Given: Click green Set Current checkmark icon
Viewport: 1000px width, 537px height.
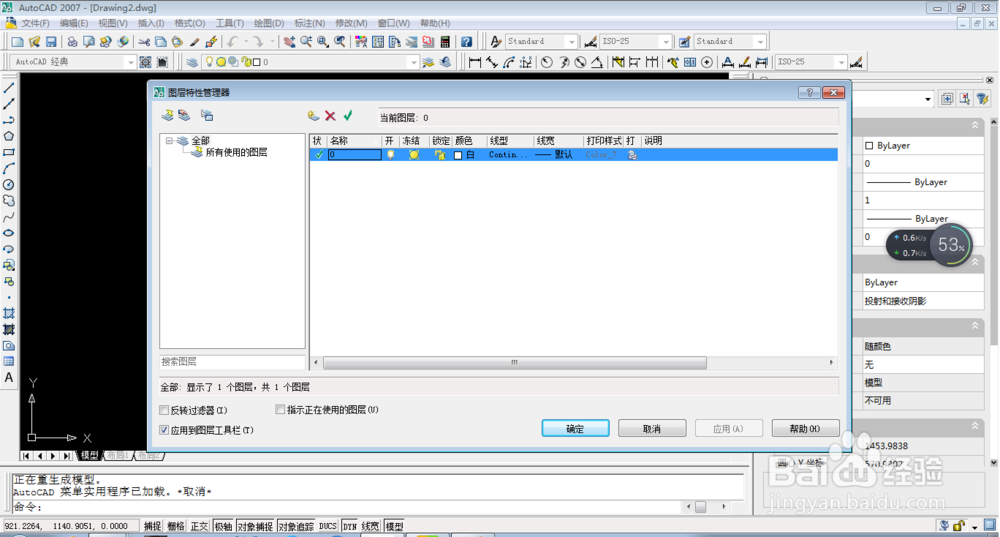Looking at the screenshot, I should pos(348,115).
